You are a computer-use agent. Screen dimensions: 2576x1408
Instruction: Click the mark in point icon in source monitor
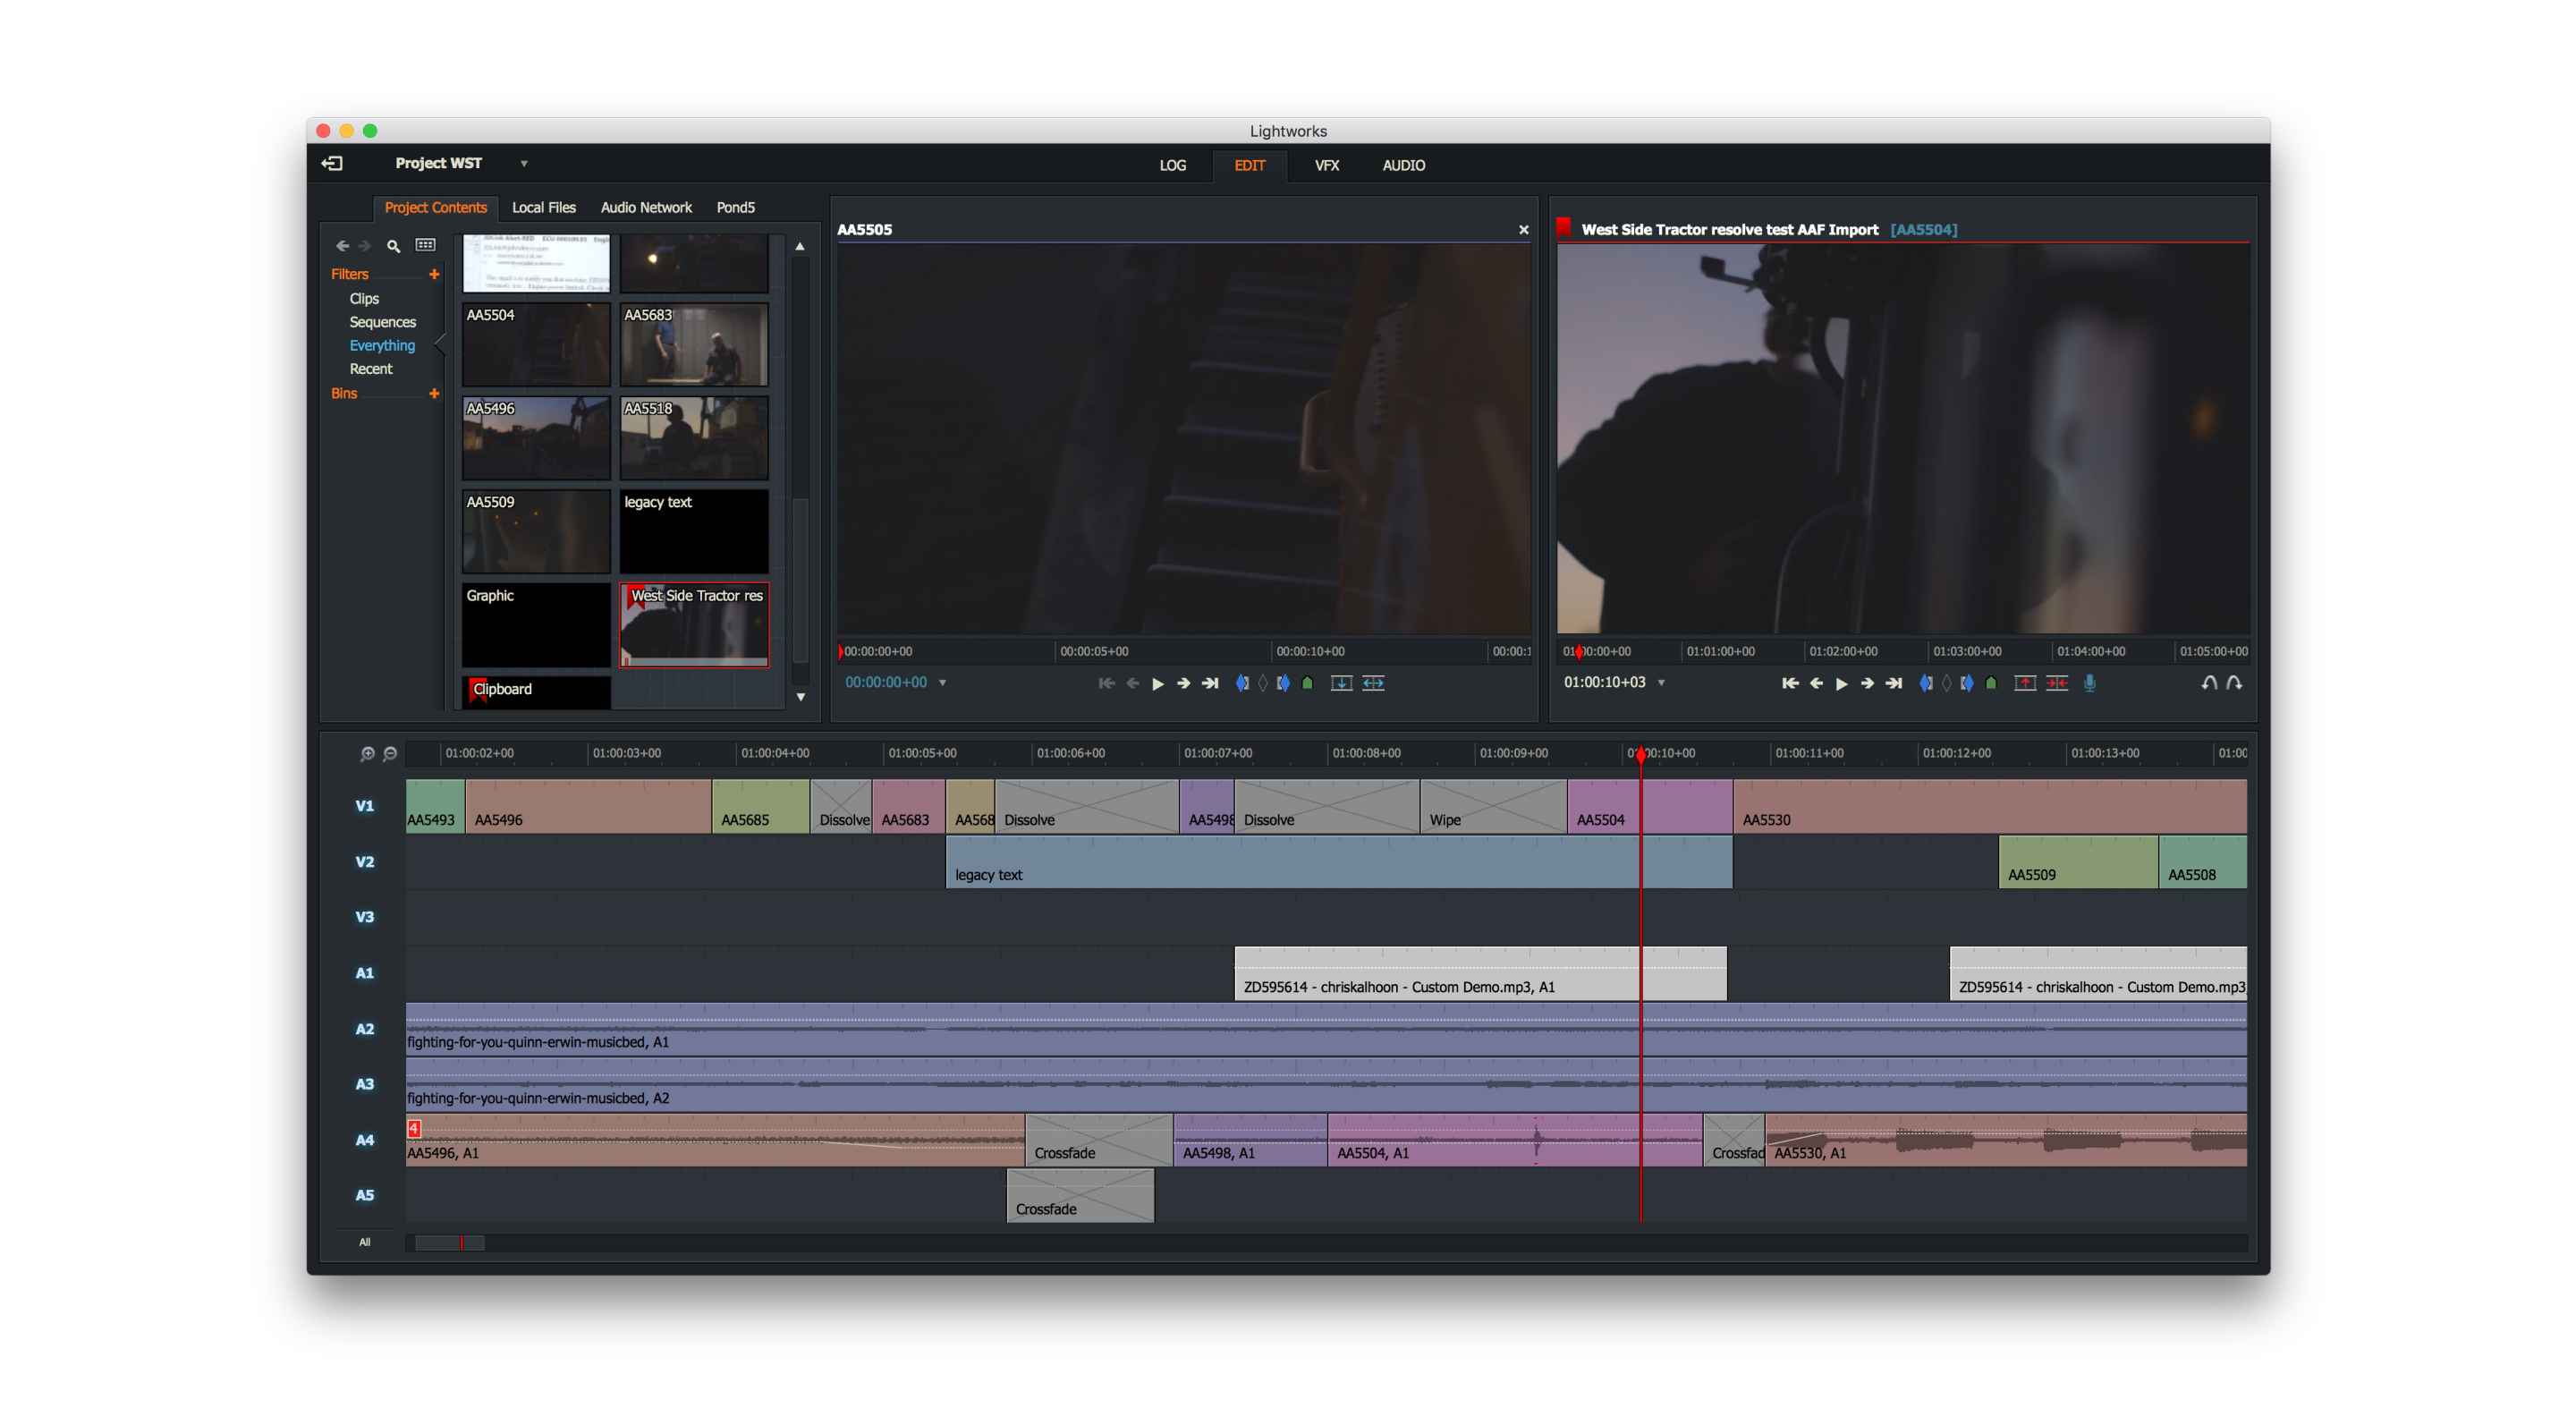(1243, 682)
